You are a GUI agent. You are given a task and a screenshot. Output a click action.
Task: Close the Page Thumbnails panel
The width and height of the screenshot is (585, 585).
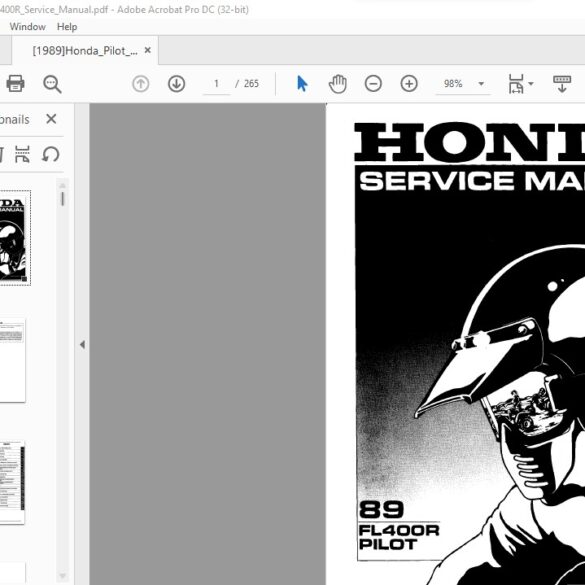click(51, 119)
